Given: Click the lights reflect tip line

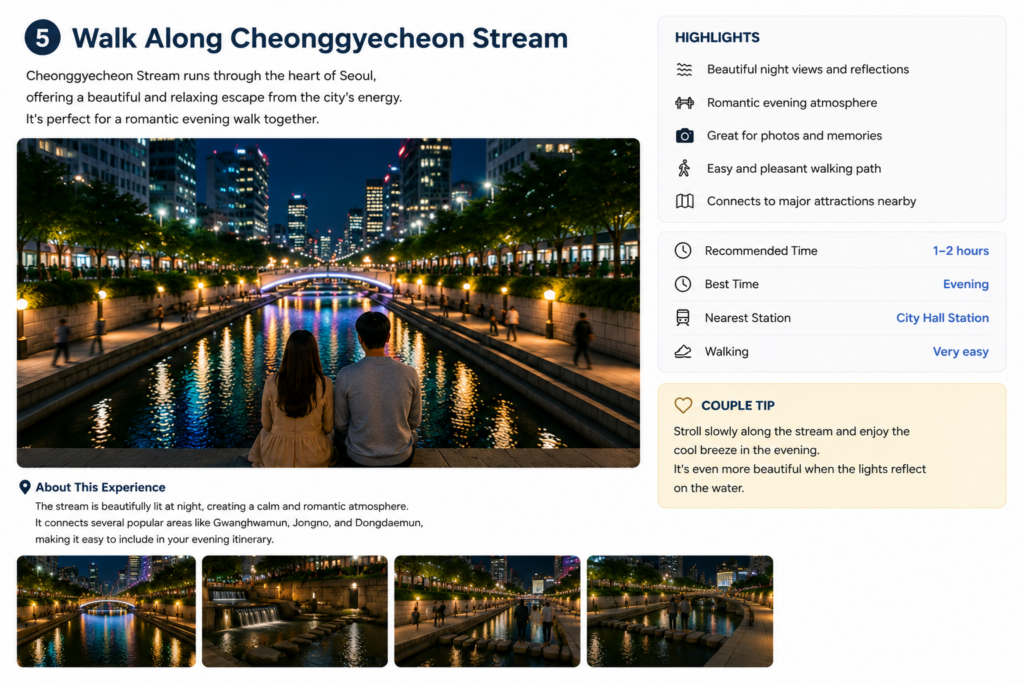Looking at the screenshot, I should pos(799,469).
